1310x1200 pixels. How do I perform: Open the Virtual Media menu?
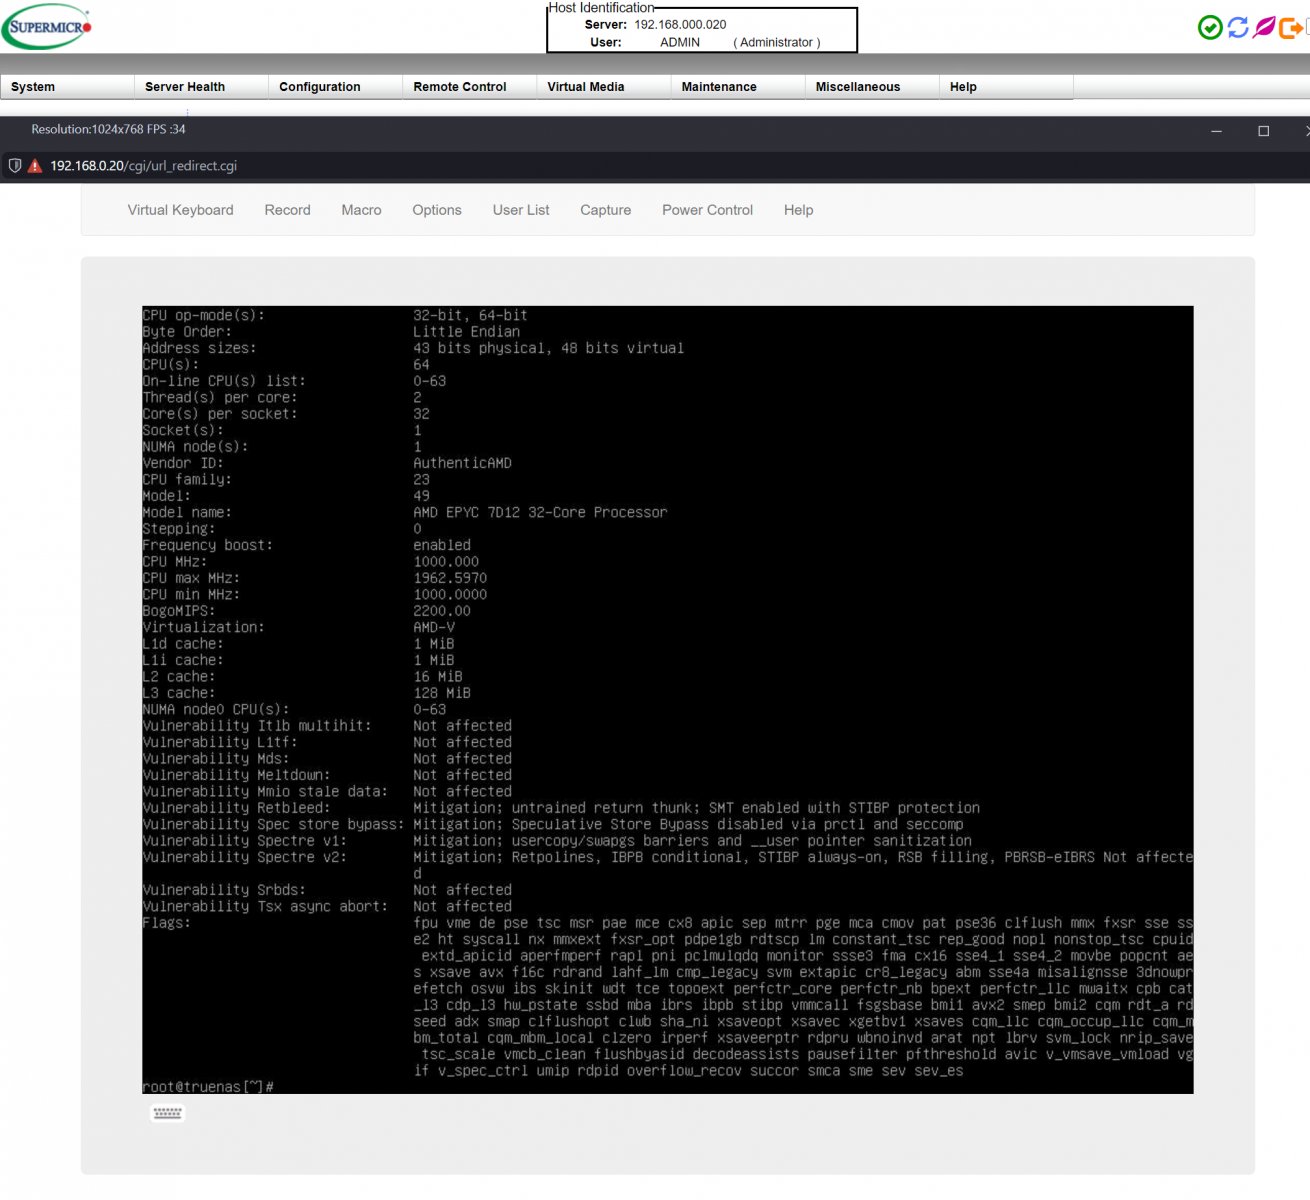[603, 87]
